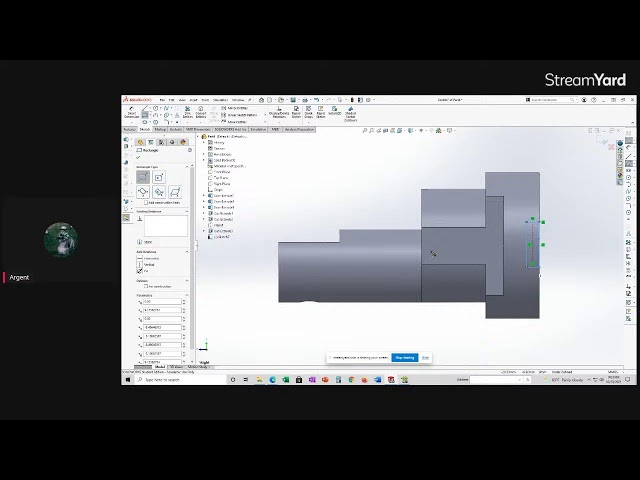Screen dimensions: 640x480
Task: Enable Add construction lines checkbox
Action: 146,202
